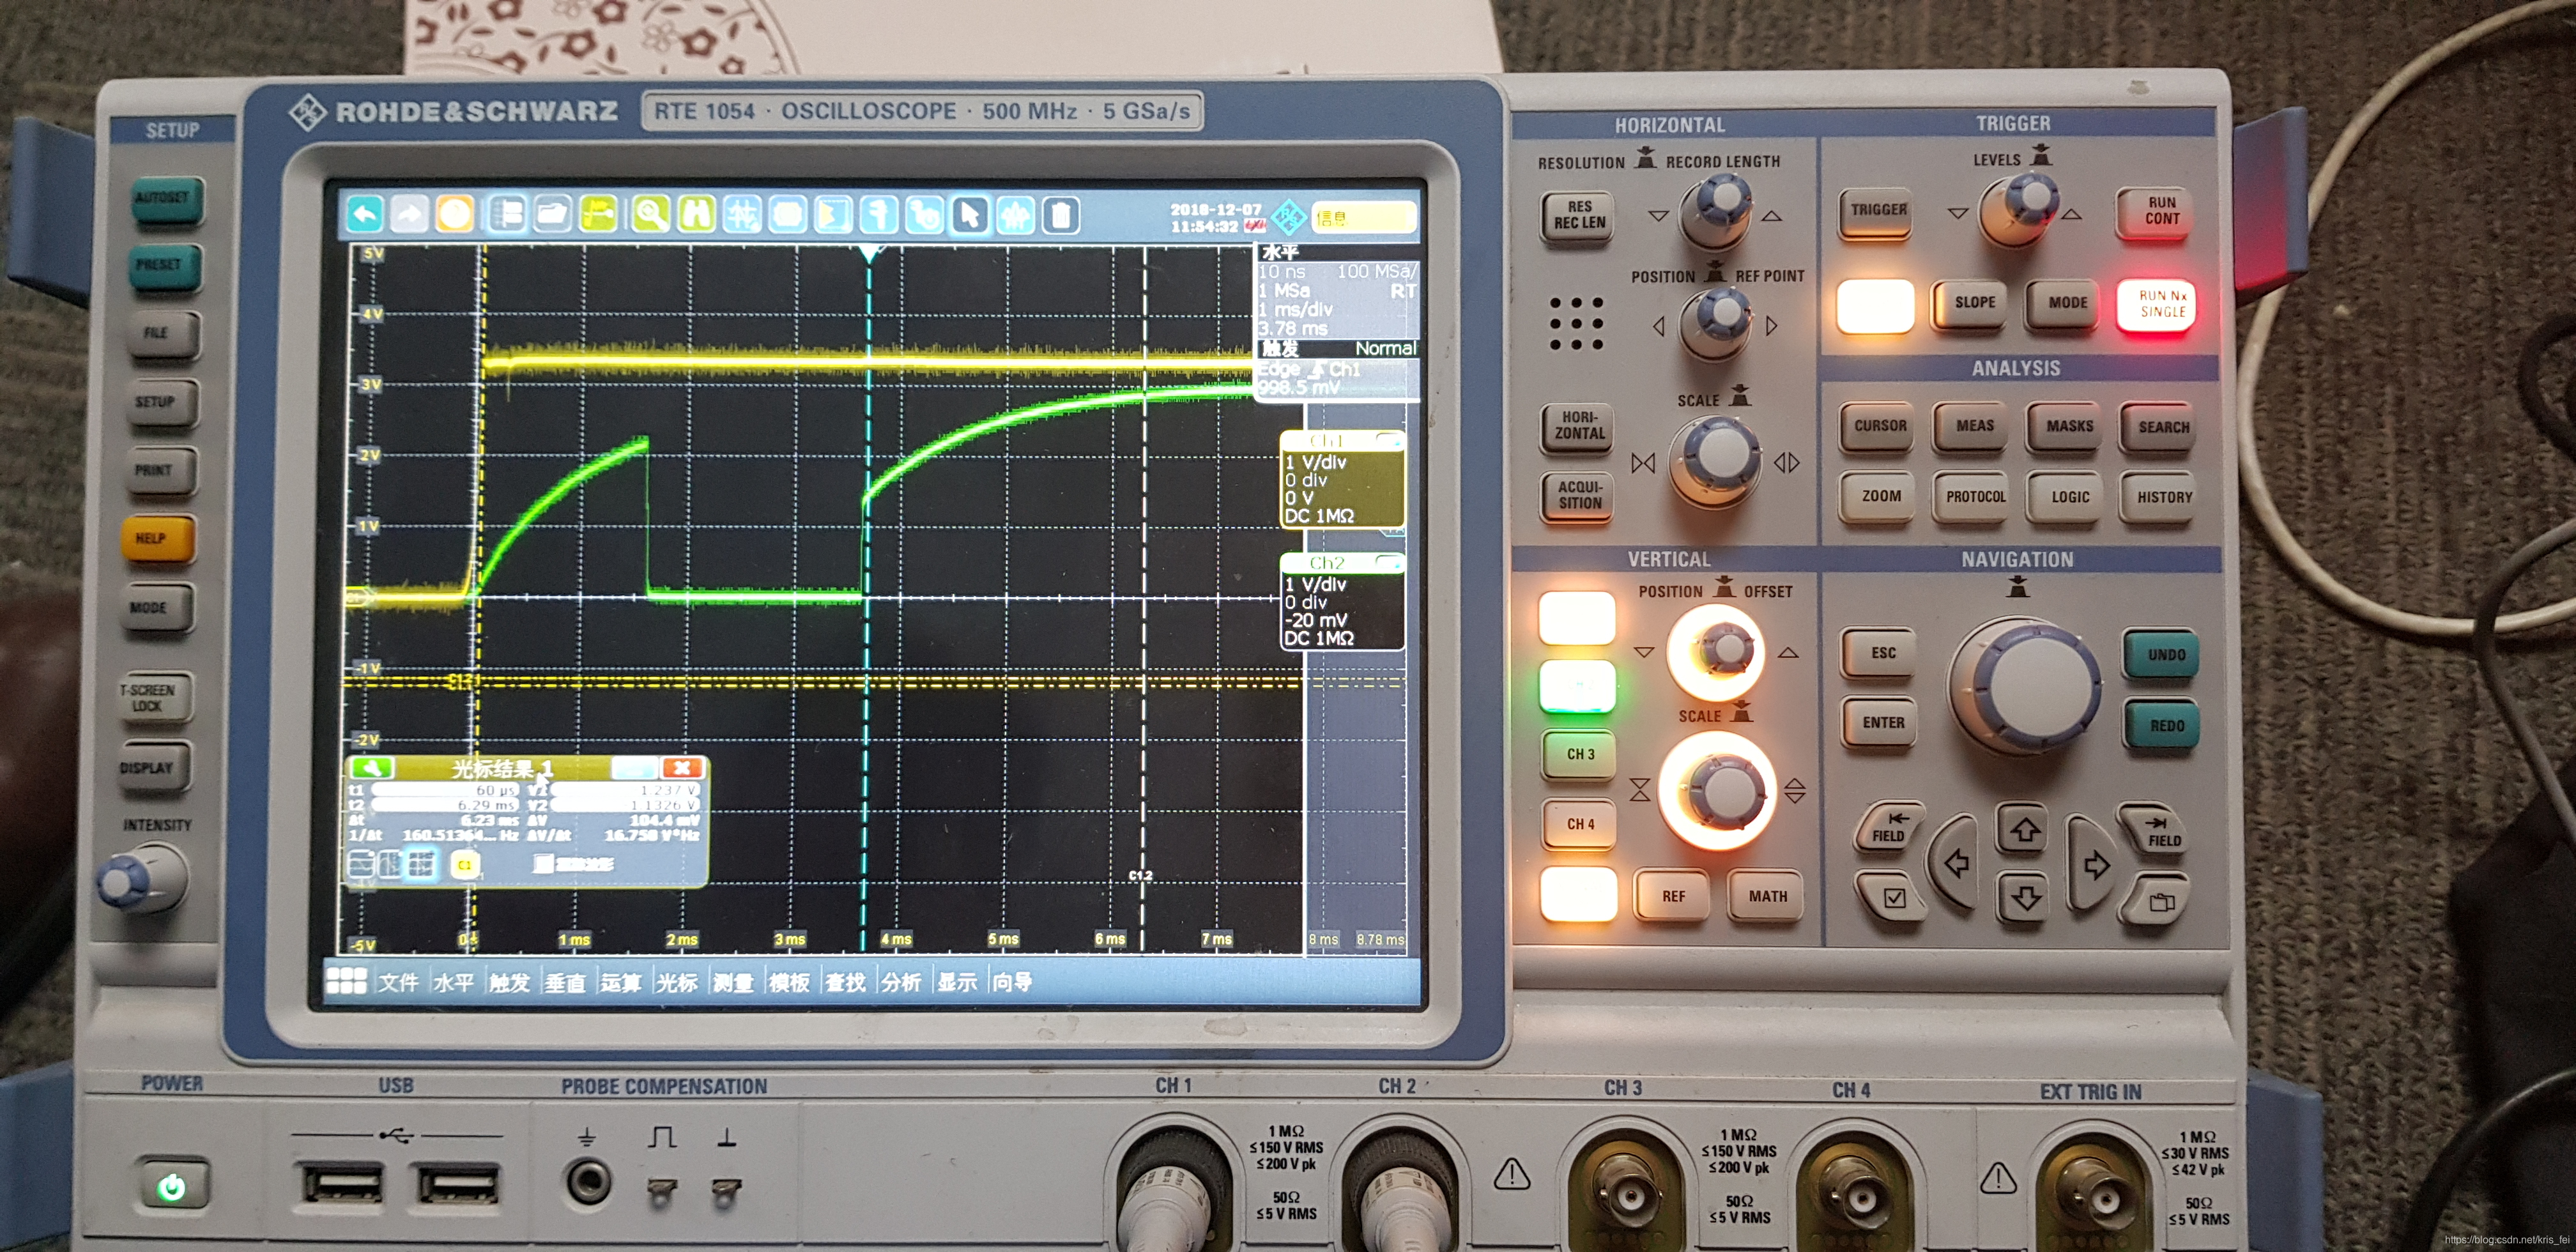Select horizontal cursor type icon in results box
The image size is (2576, 1252).
click(x=362, y=864)
